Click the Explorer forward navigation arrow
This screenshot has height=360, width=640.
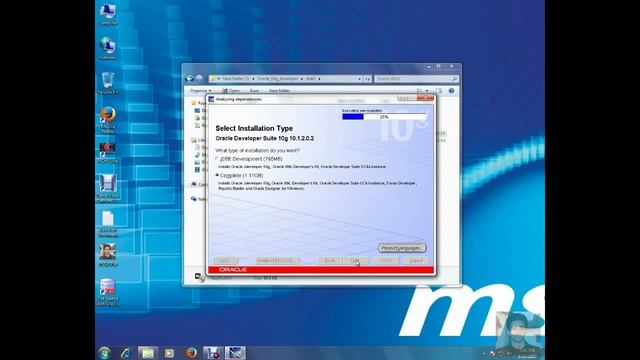click(199, 78)
